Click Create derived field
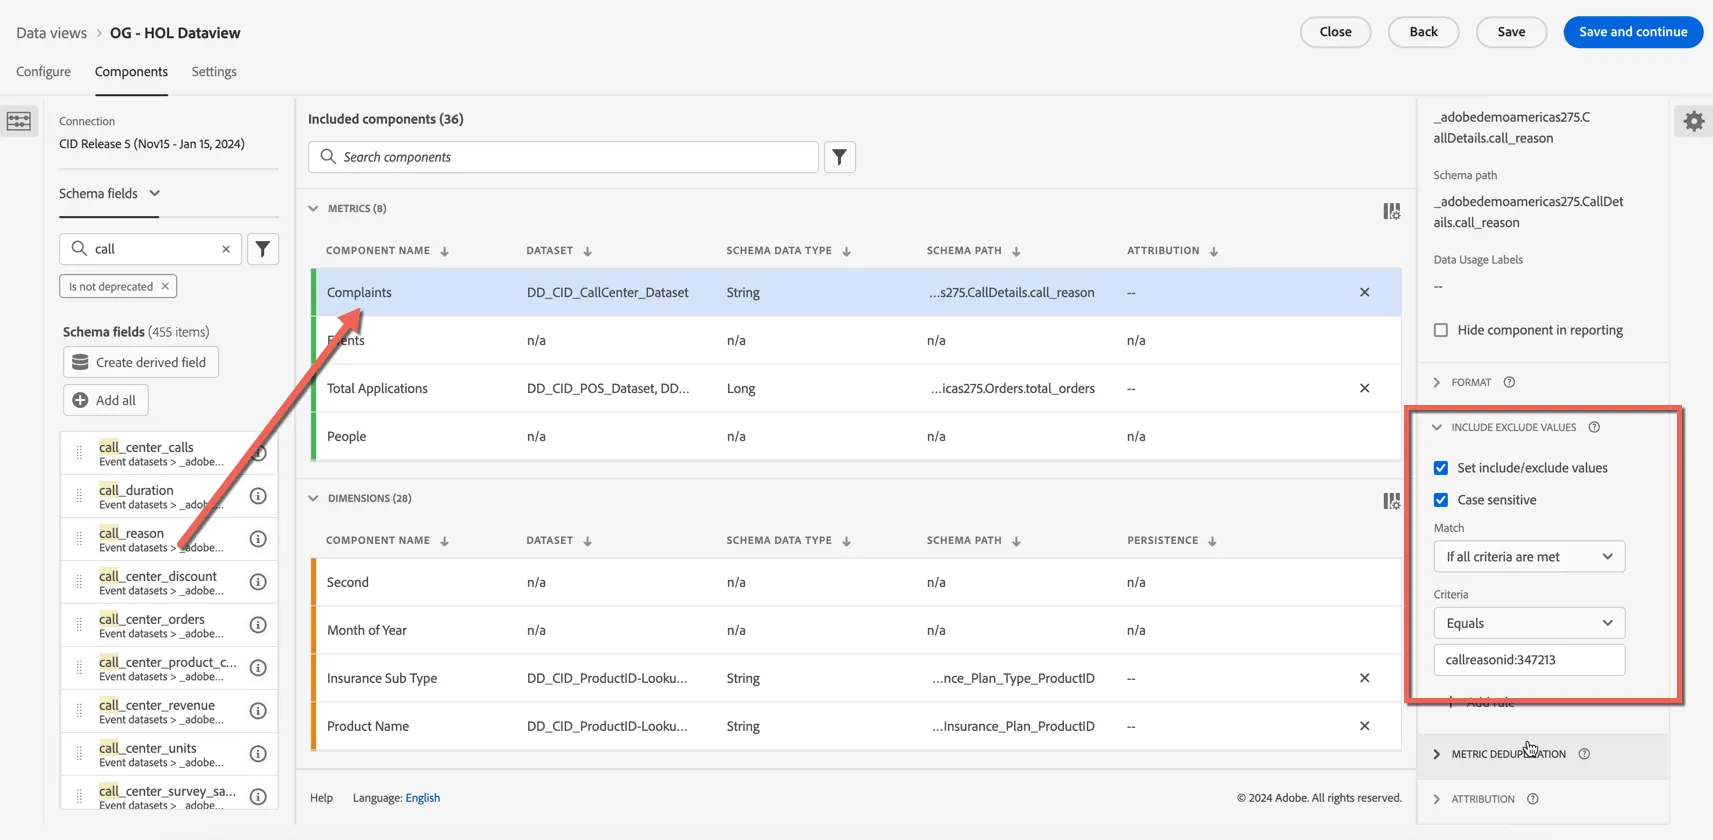1713x840 pixels. click(141, 362)
